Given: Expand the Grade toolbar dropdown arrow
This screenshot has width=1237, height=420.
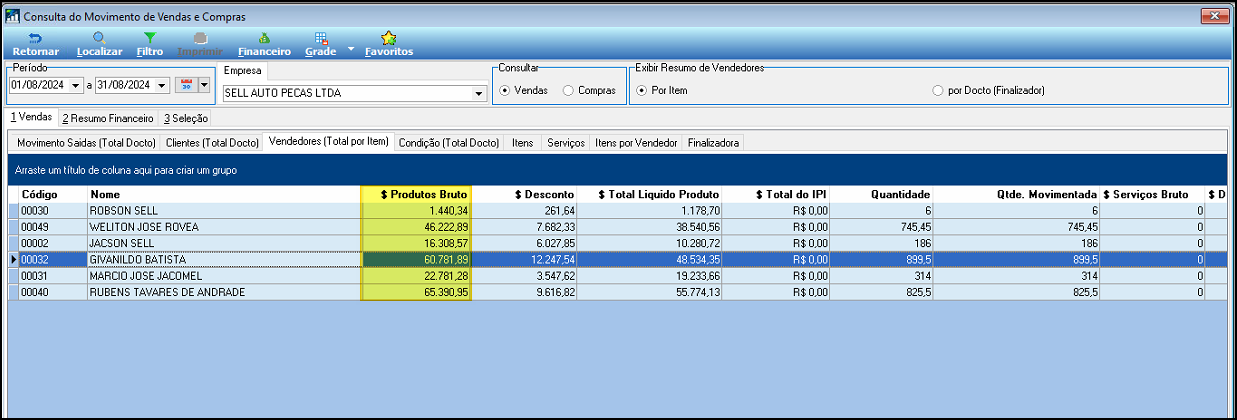Looking at the screenshot, I should click(x=351, y=47).
